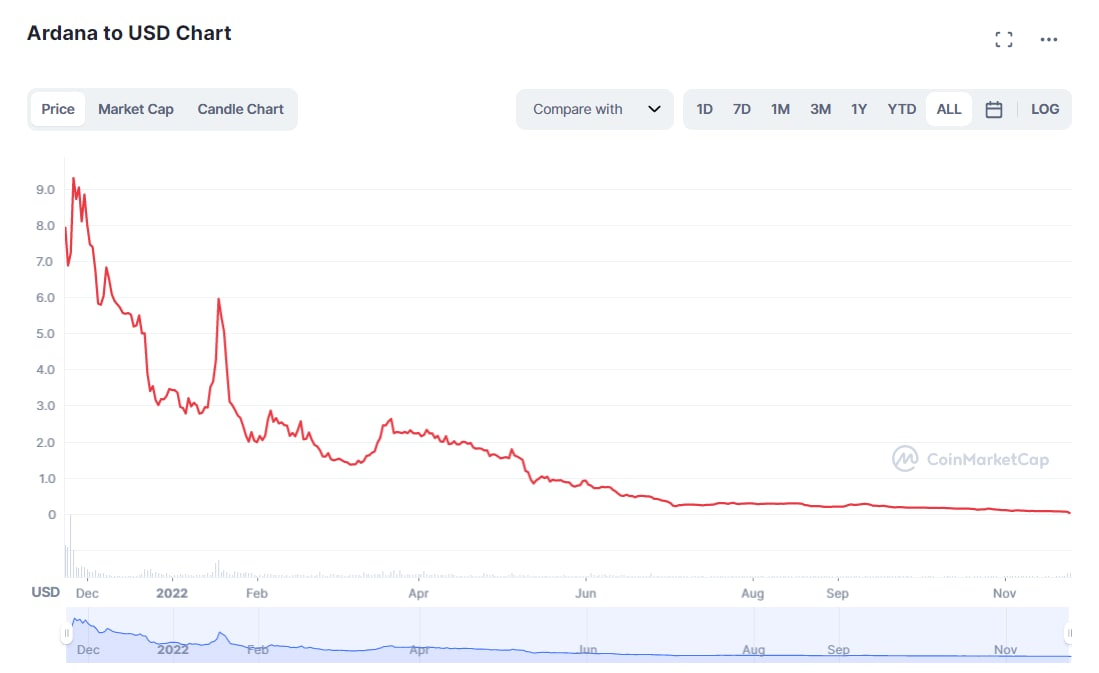Enter fullscreen chart view
Screen dimensions: 1099x673
[x=1004, y=40]
